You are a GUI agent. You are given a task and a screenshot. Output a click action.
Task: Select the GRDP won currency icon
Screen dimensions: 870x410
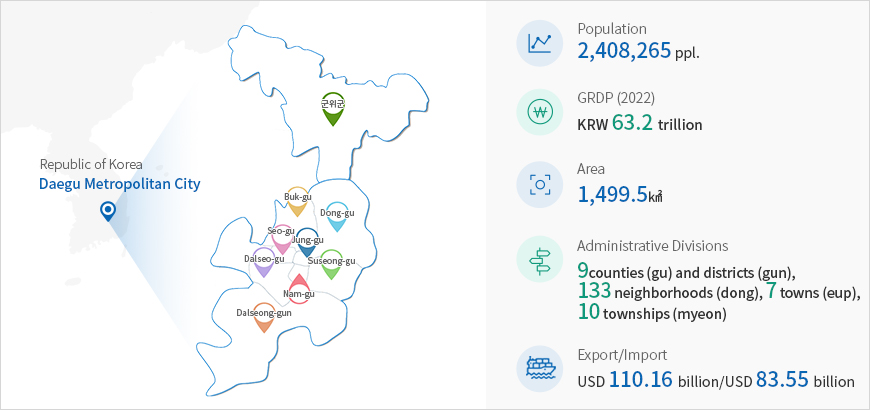pyautogui.click(x=540, y=113)
